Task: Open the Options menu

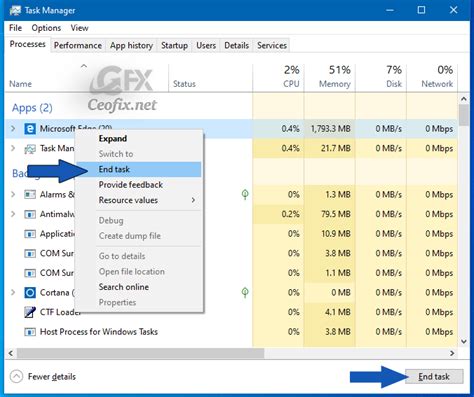Action: (x=46, y=28)
